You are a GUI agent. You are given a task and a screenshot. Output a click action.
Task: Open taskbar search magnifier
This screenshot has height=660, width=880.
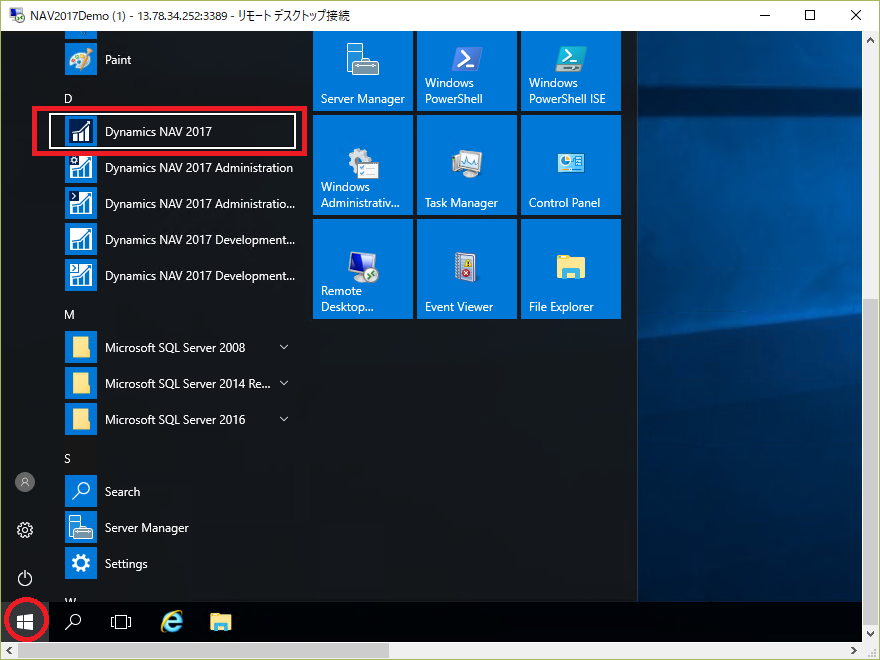point(73,621)
